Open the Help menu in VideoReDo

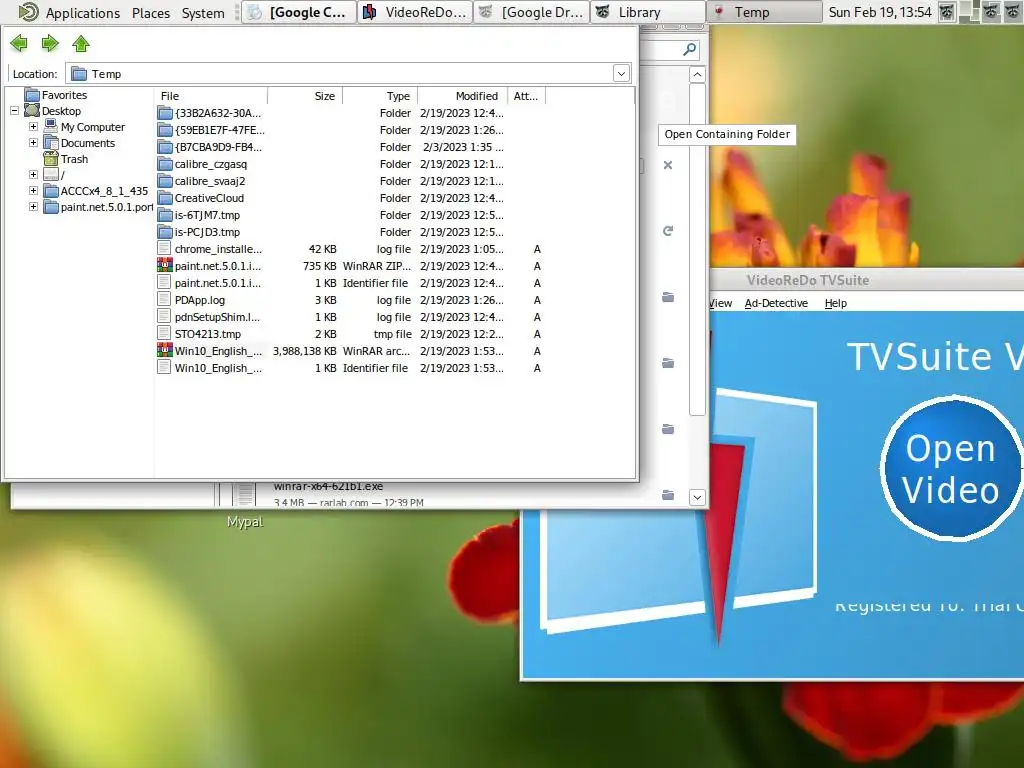pyautogui.click(x=835, y=303)
